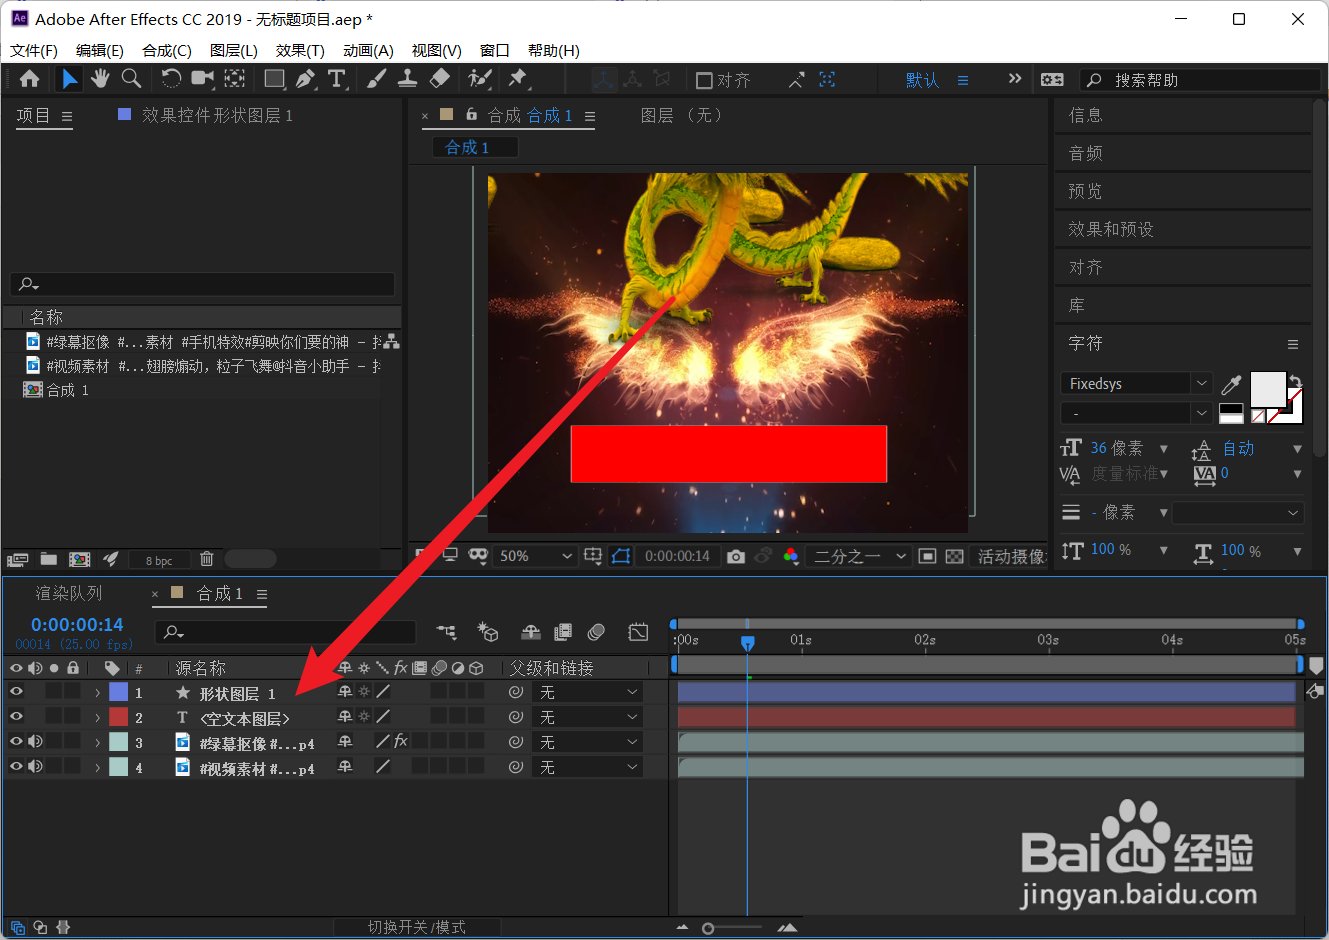Open the 合成(C) menu
The width and height of the screenshot is (1329, 940).
click(166, 50)
